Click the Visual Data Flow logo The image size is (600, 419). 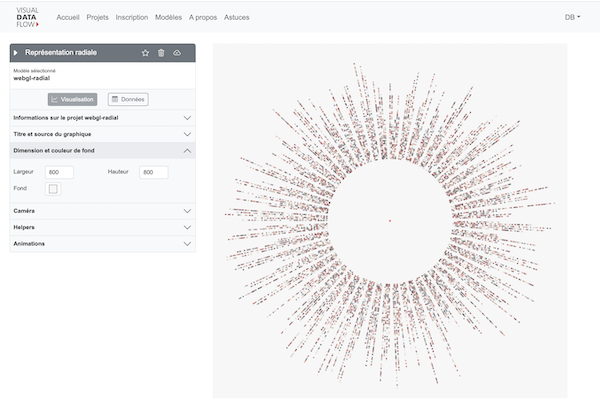27,17
